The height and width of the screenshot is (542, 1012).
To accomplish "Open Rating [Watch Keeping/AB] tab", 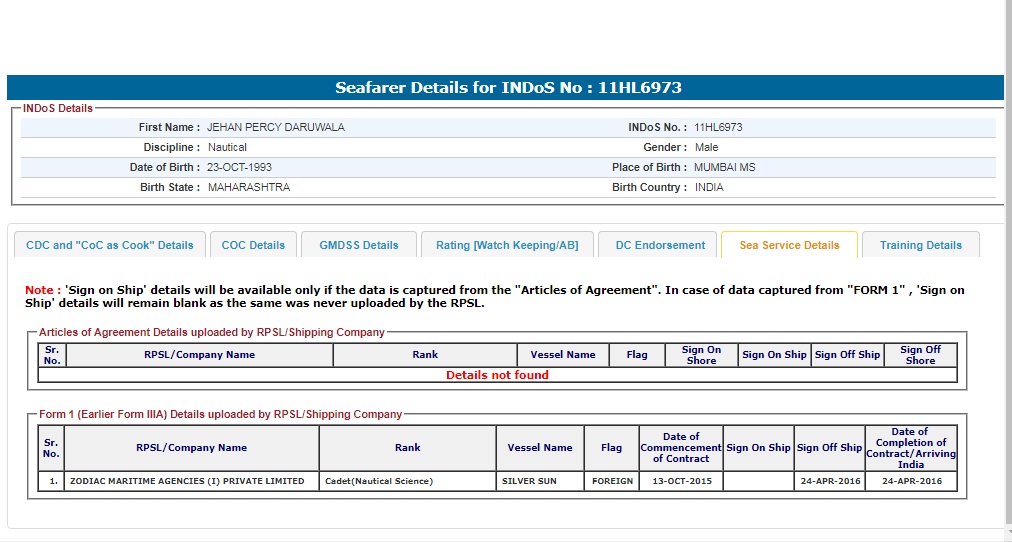I will click(507, 245).
